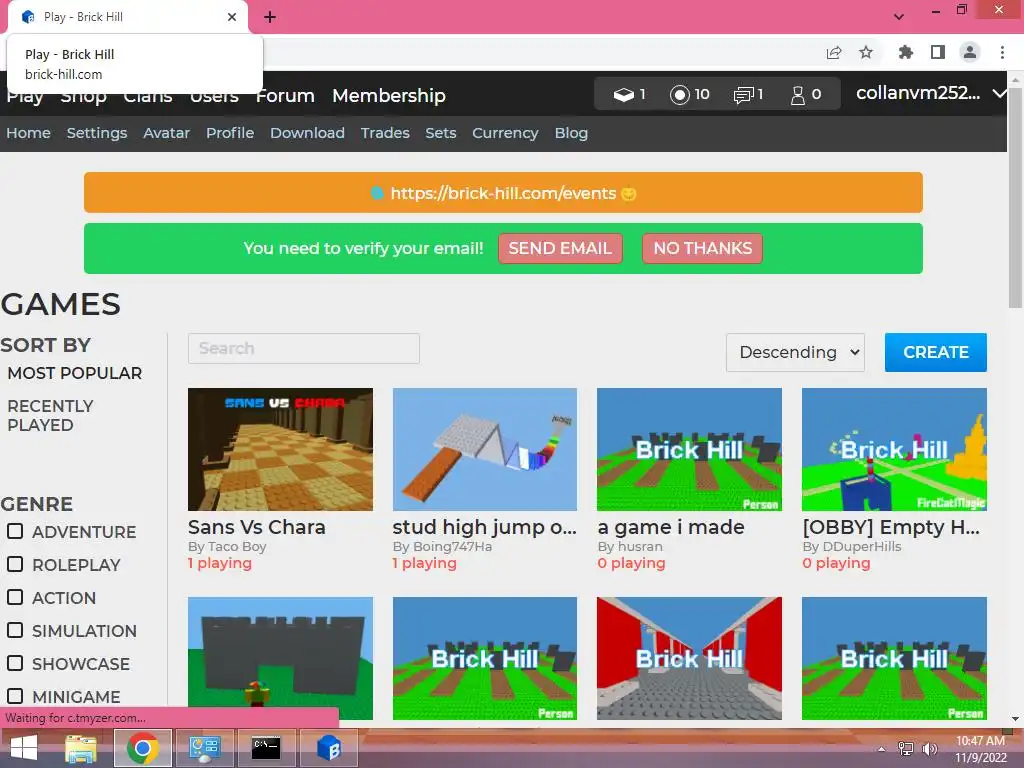Open creator Taco Boy's profile link

(x=236, y=547)
